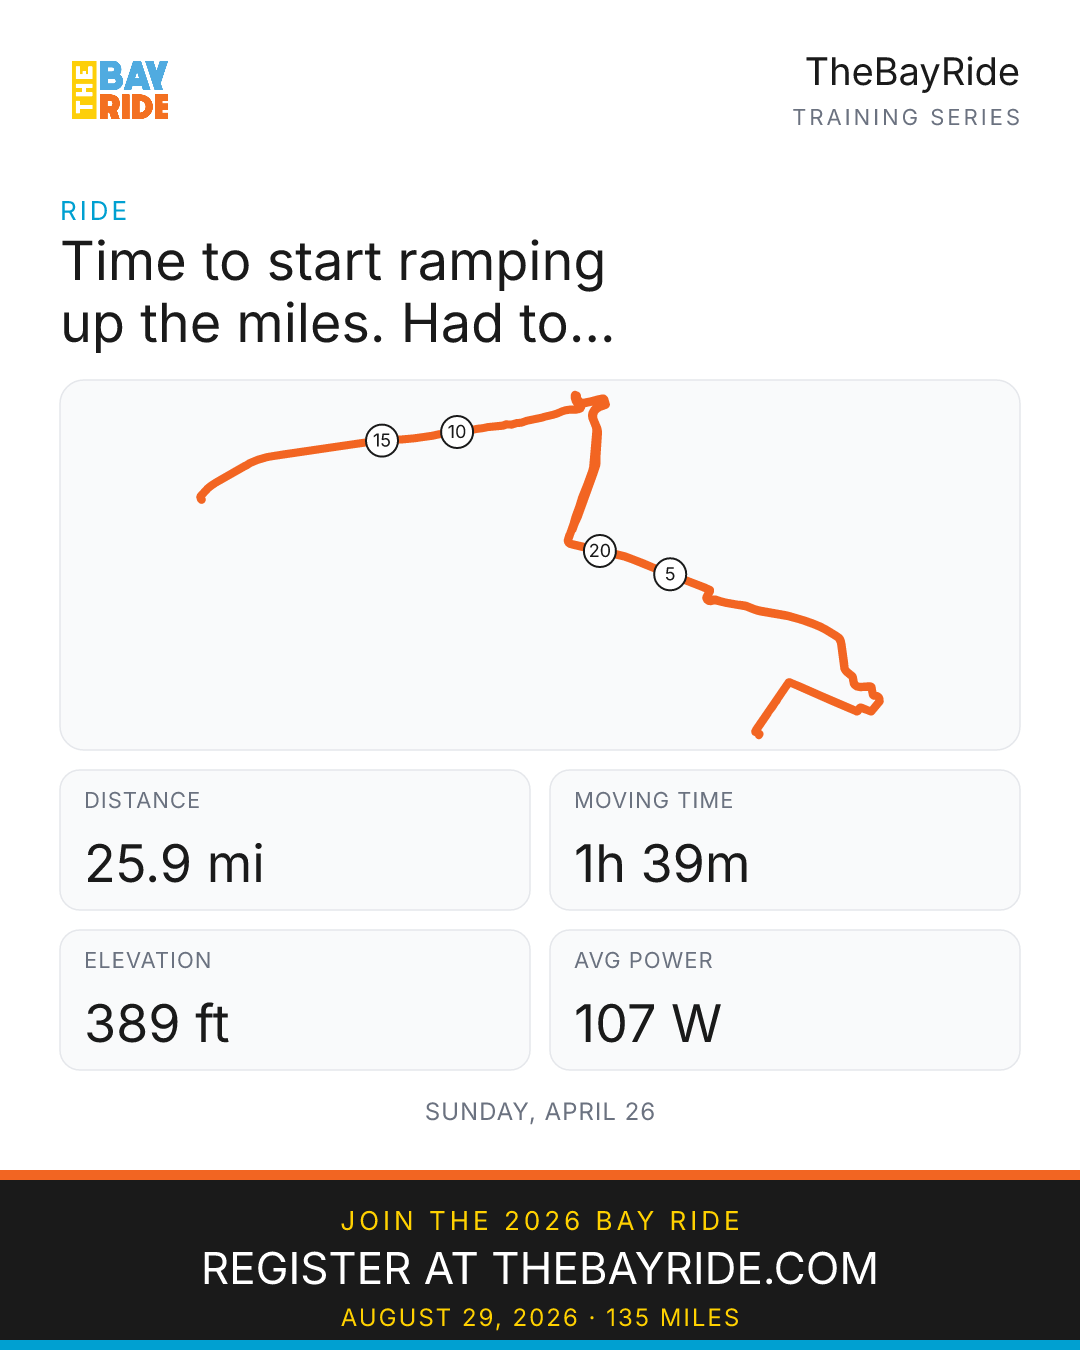Image resolution: width=1080 pixels, height=1350 pixels.
Task: Open the TRAINING SERIES heading
Action: click(x=906, y=117)
